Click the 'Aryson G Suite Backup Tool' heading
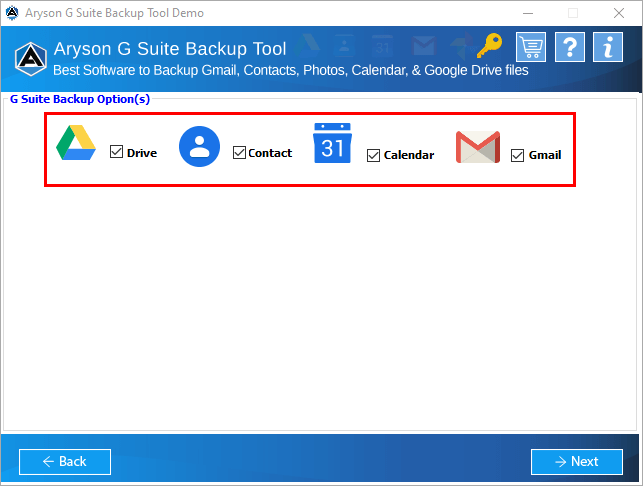Image resolution: width=643 pixels, height=486 pixels. coord(170,49)
